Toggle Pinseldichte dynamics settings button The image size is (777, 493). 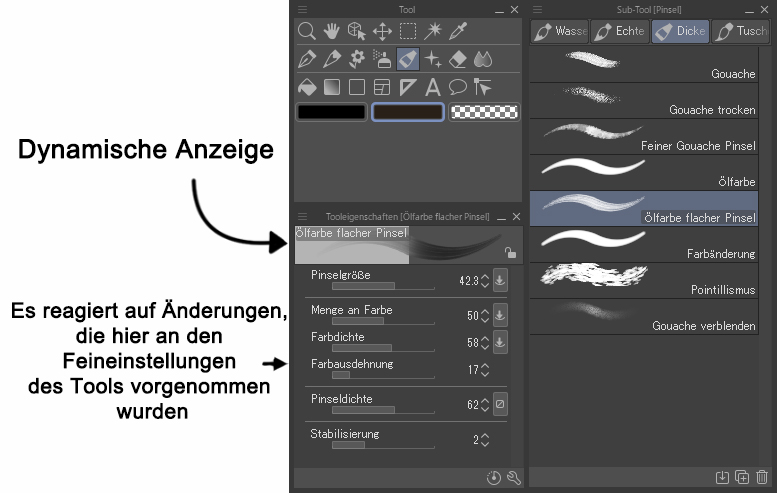tap(500, 405)
